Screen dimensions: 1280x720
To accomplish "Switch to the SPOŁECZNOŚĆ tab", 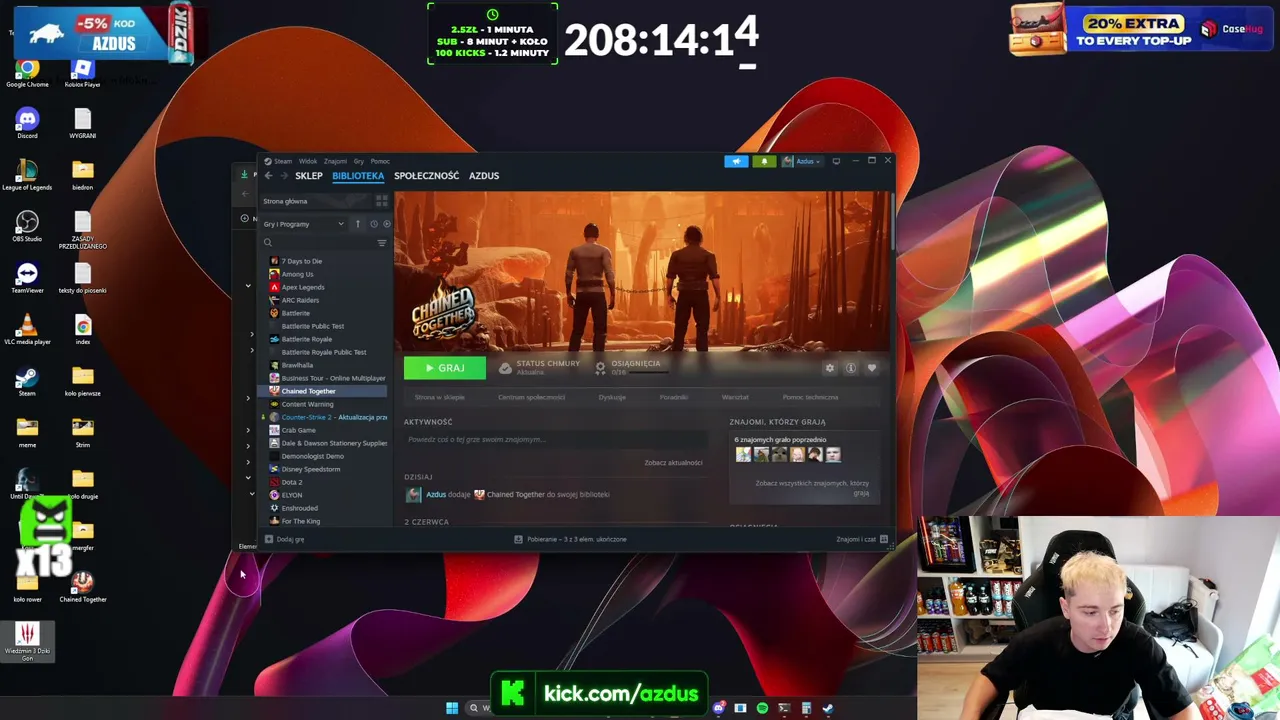I will (x=427, y=176).
